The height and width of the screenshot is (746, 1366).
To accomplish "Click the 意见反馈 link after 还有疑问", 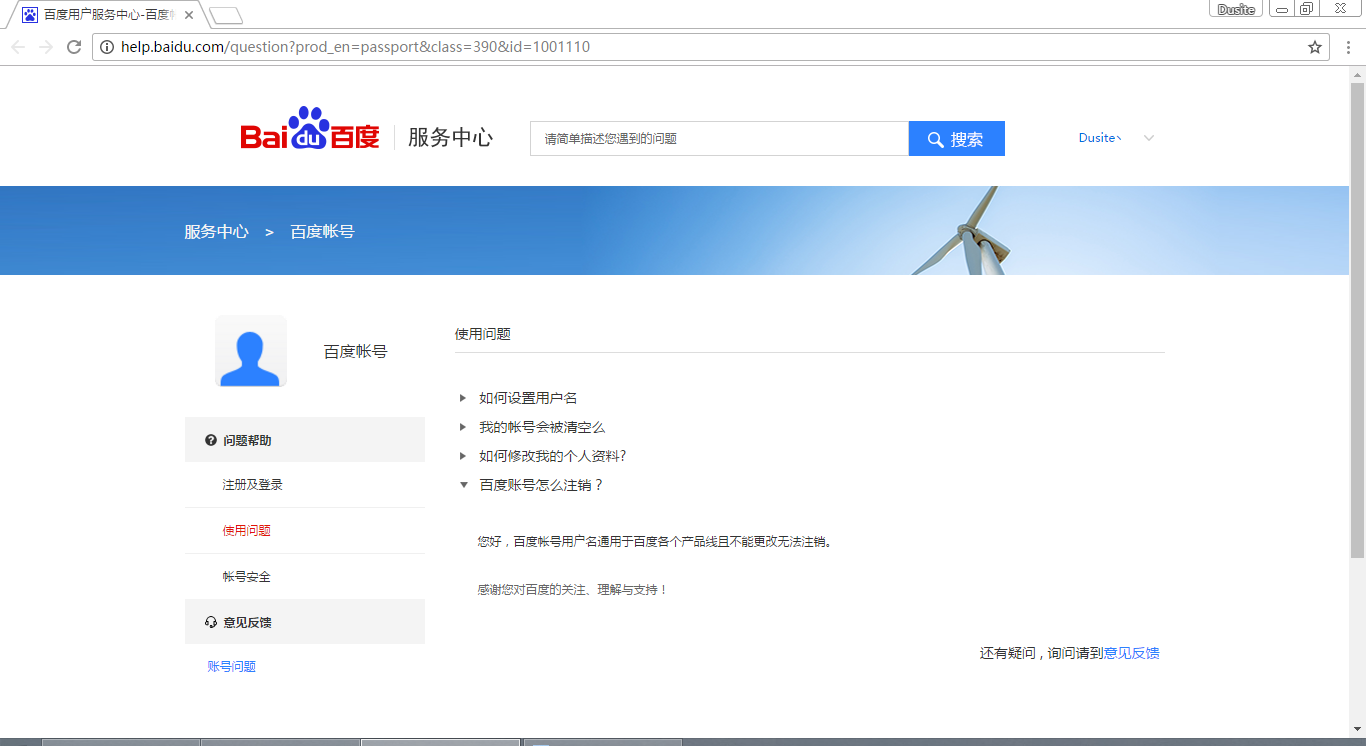I will [1131, 653].
